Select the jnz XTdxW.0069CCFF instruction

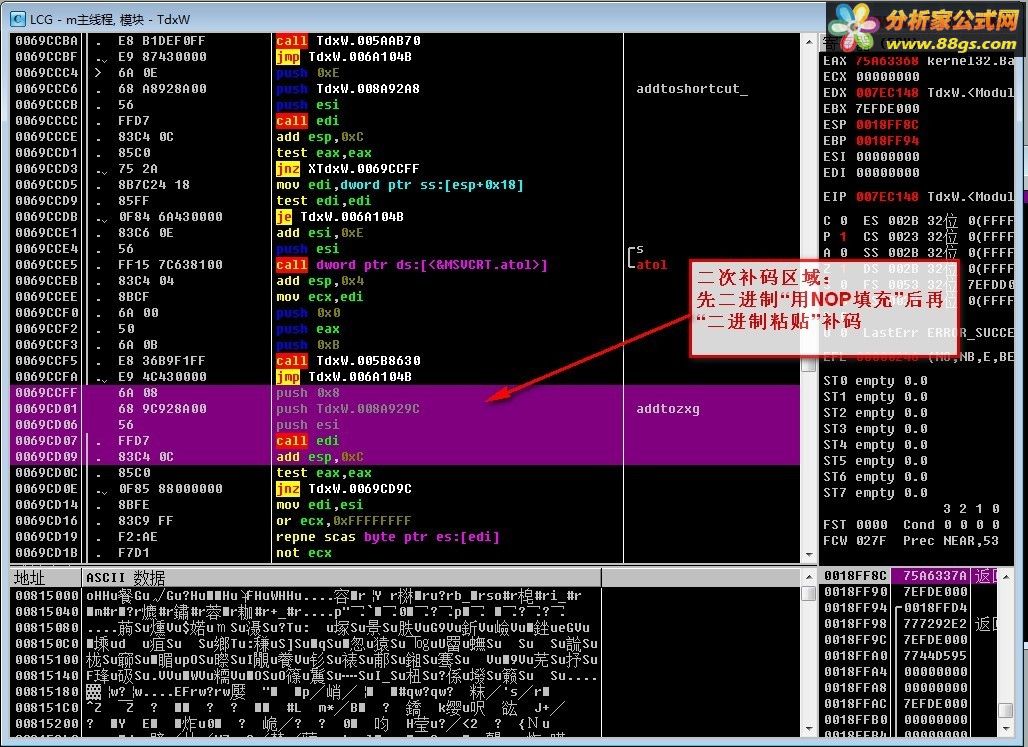[347, 169]
